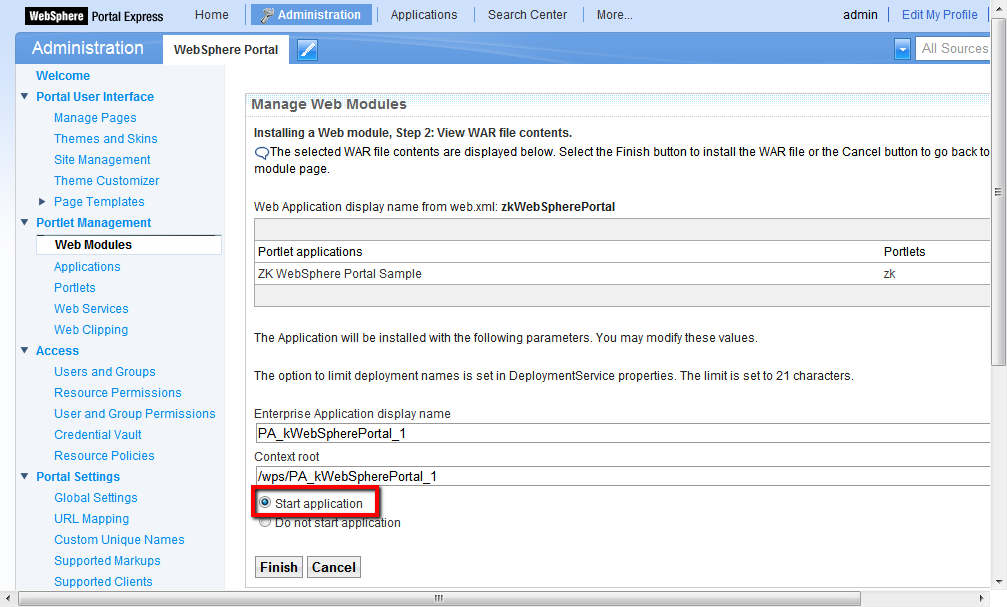Click the scroll down arrow
Viewport: 1007px width, 607px height.
(998, 582)
